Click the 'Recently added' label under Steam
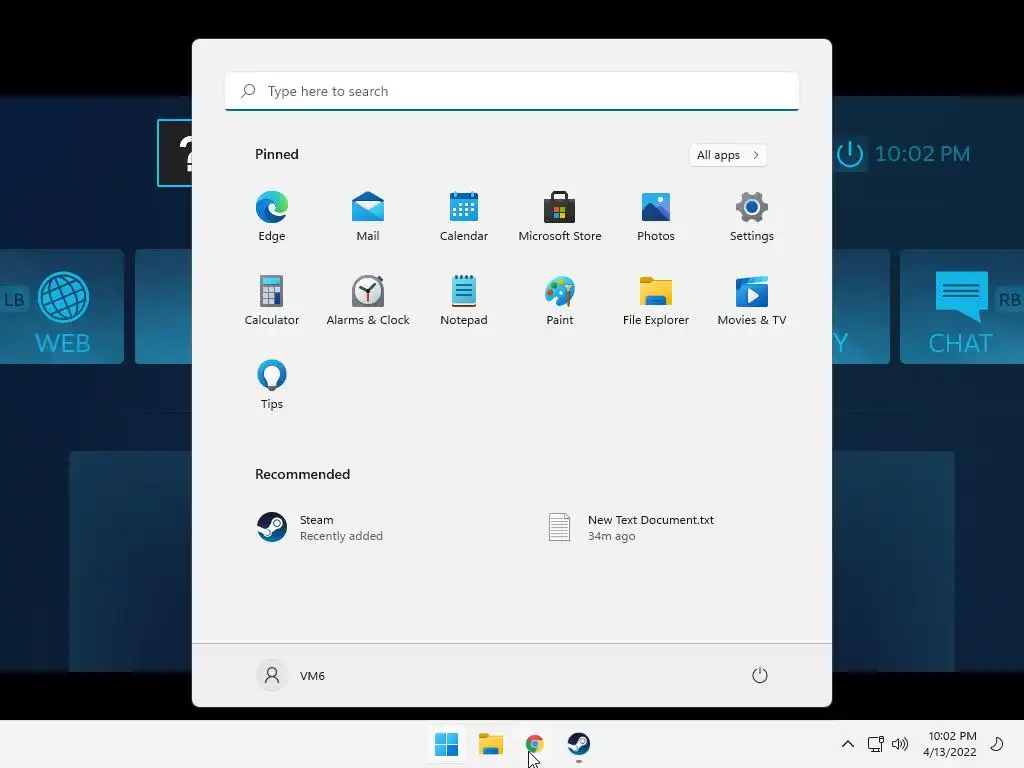The width and height of the screenshot is (1024, 768). 341,536
